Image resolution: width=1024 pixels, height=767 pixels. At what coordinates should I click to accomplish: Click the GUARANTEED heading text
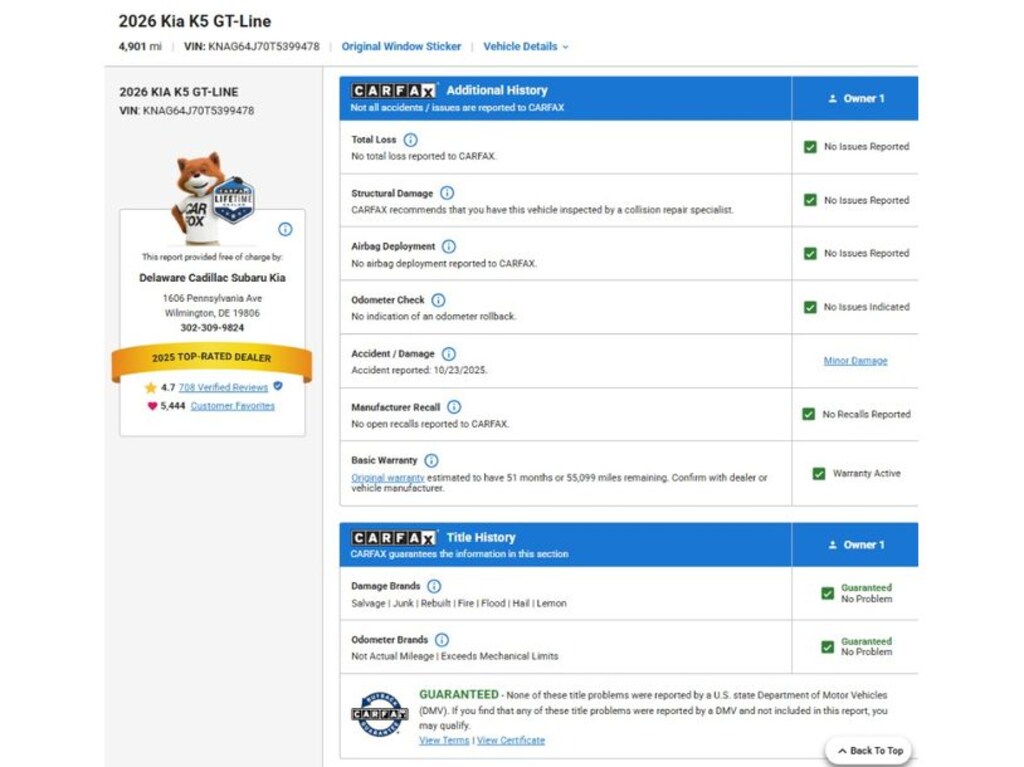(458, 694)
